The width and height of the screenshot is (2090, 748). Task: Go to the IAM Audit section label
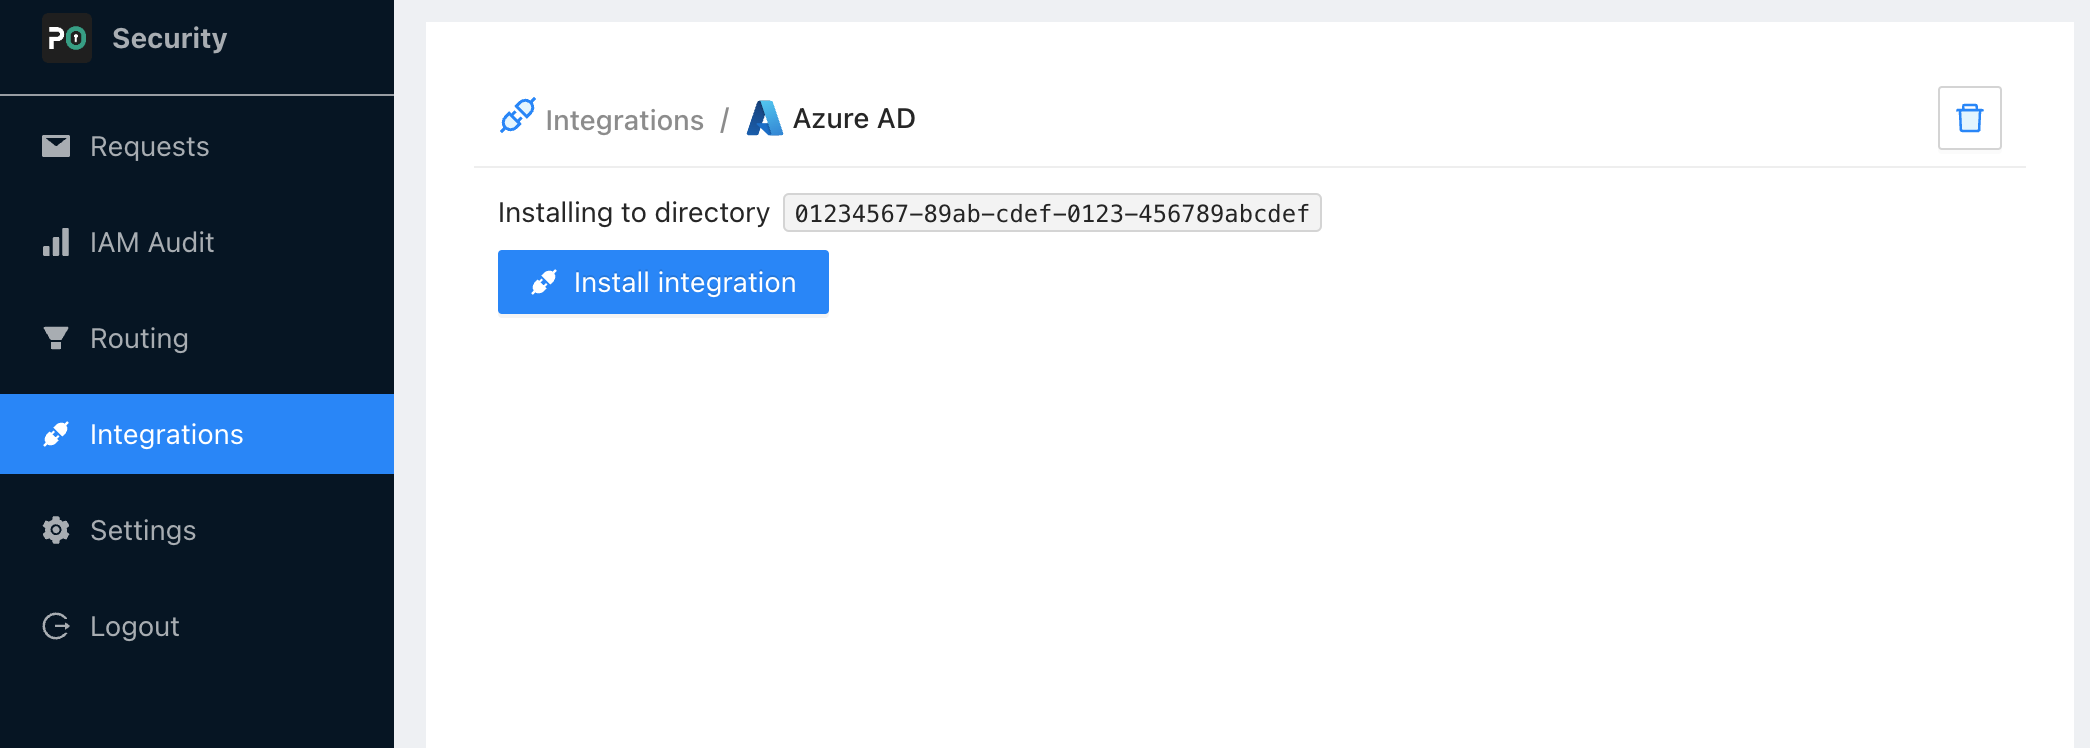tap(152, 242)
